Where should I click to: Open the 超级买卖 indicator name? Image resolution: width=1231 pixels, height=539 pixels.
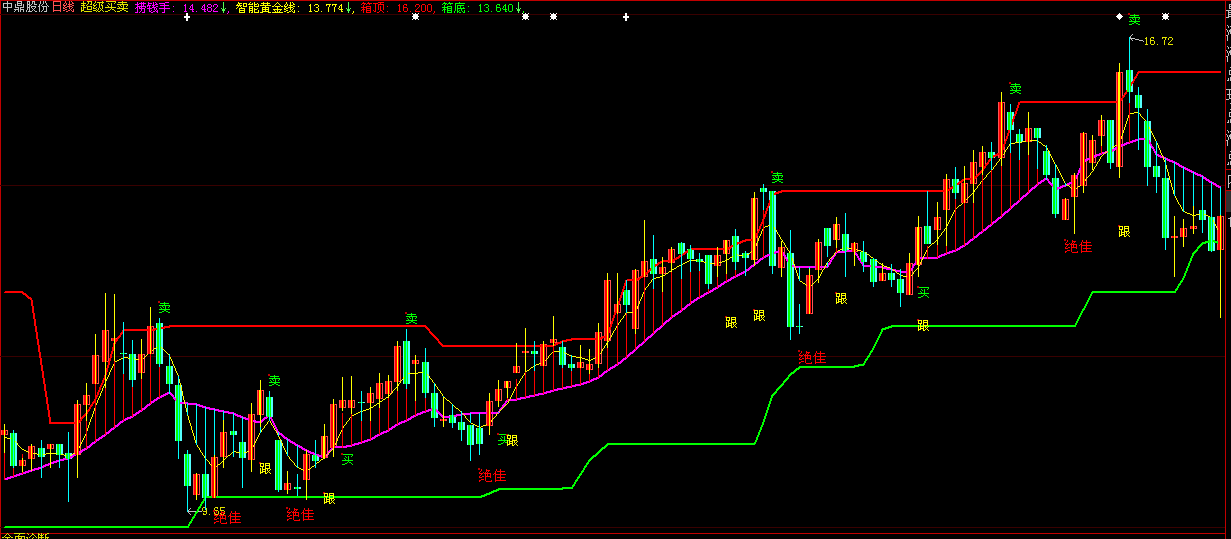104,7
